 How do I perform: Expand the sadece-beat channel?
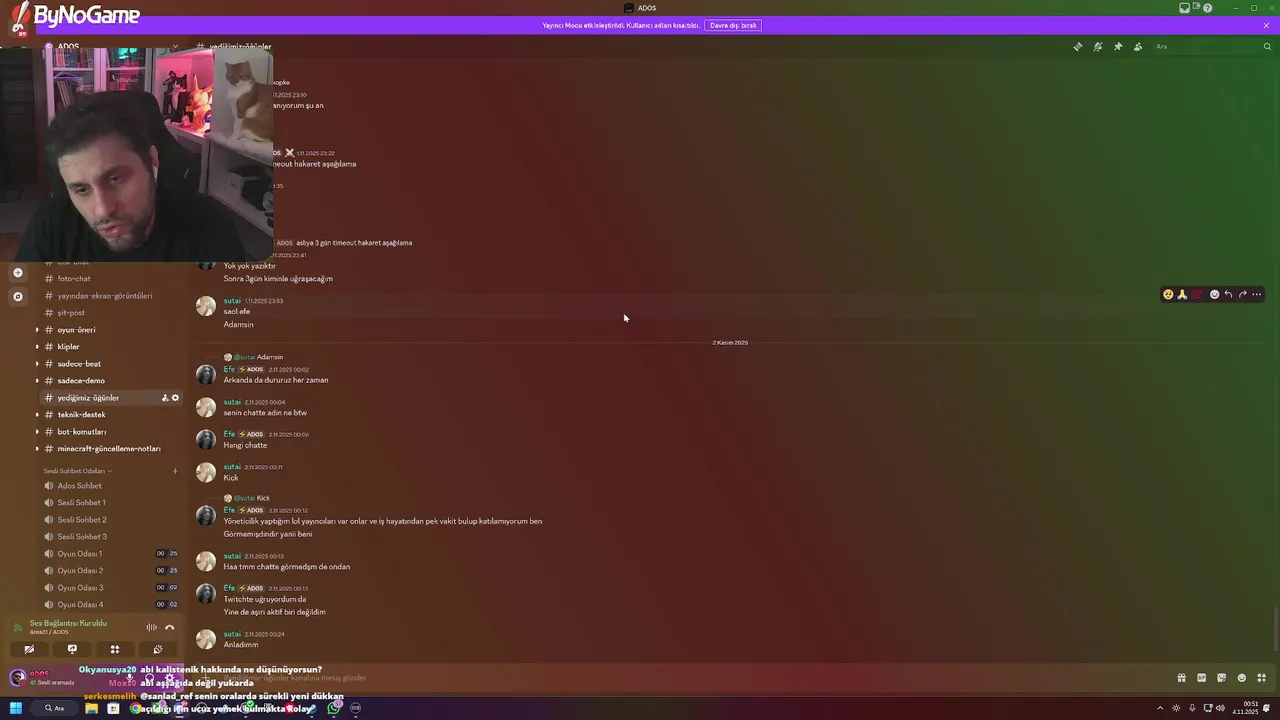(37, 364)
